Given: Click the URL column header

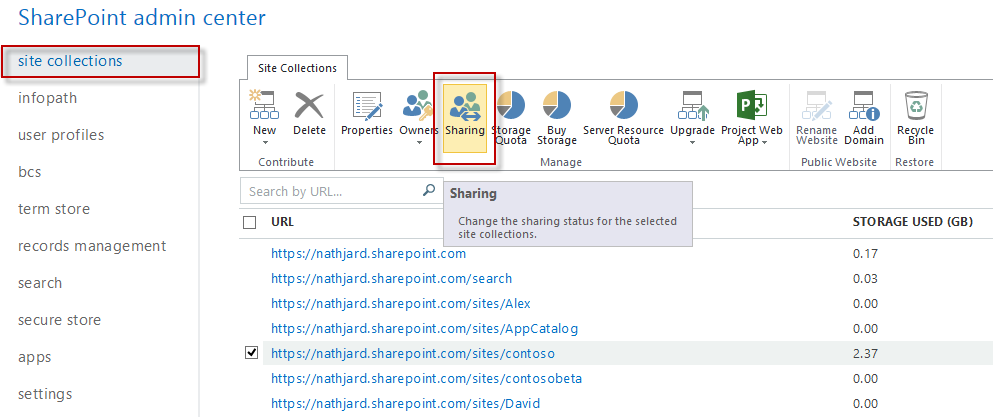Looking at the screenshot, I should point(282,222).
